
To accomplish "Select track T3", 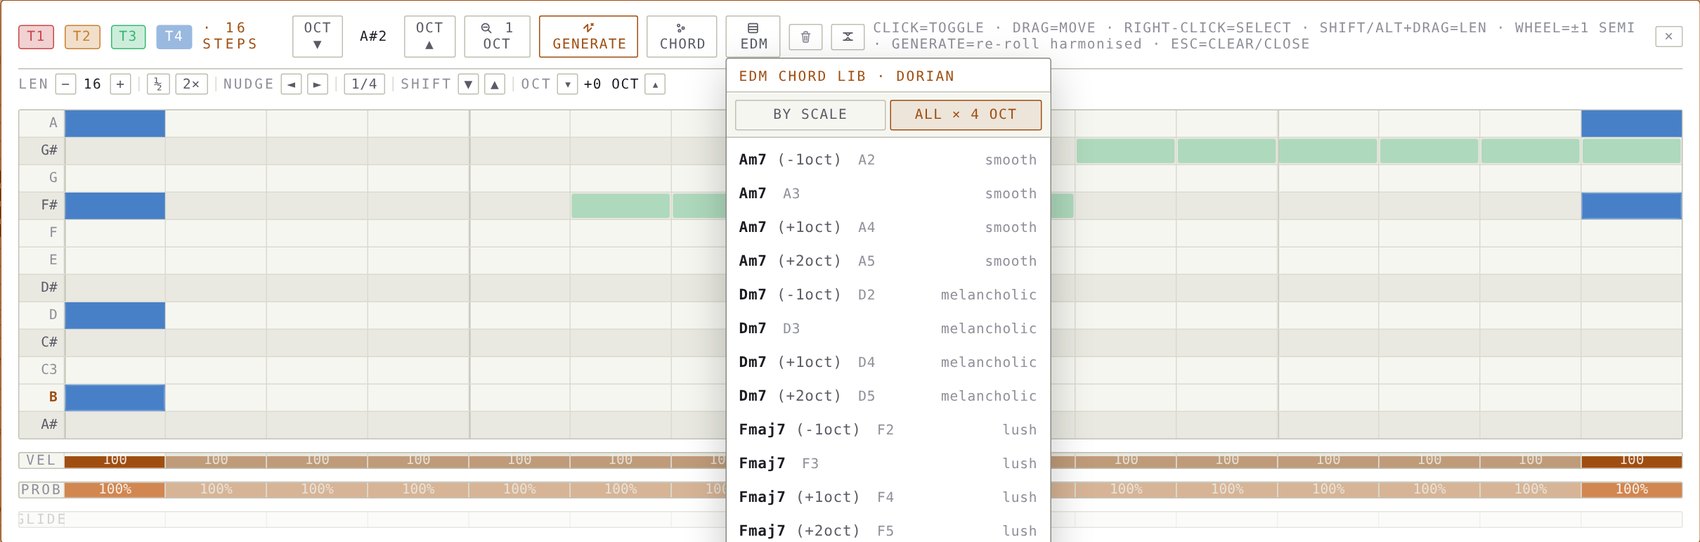I will (128, 37).
